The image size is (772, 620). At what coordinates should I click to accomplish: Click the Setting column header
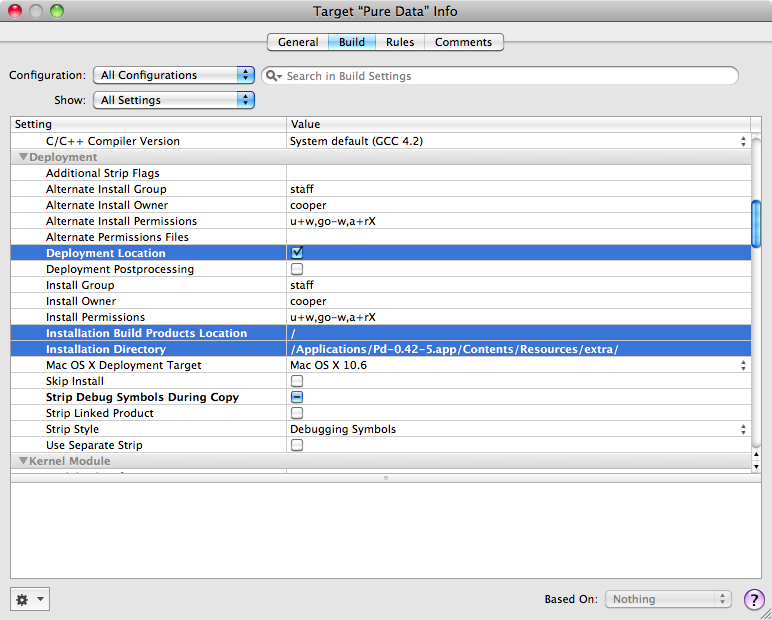pyautogui.click(x=149, y=124)
